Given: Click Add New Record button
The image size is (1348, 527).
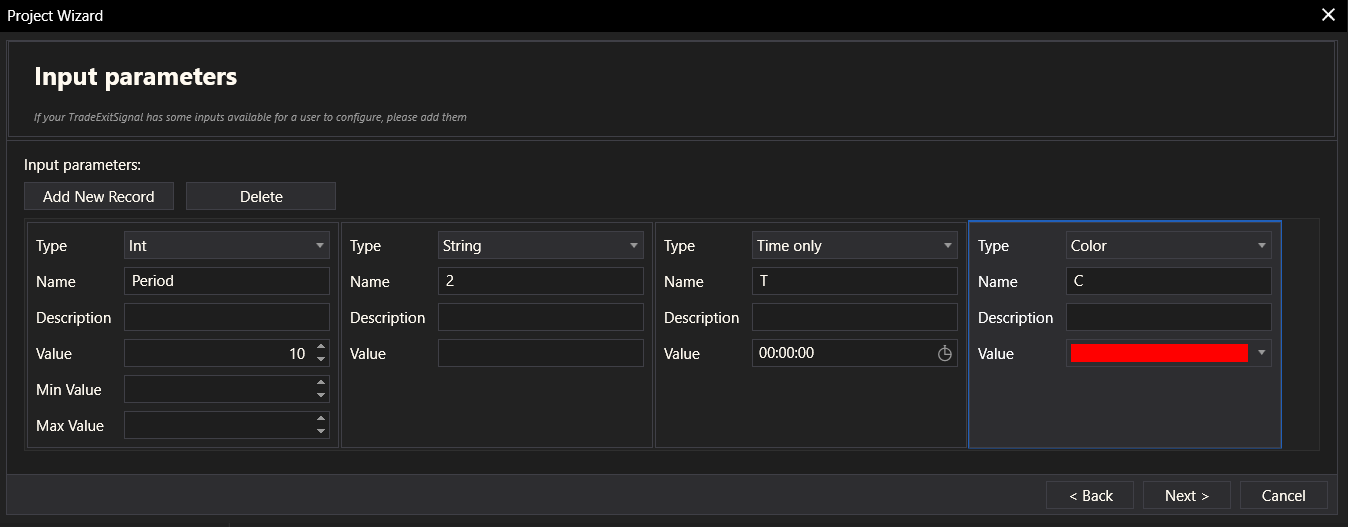Looking at the screenshot, I should pyautogui.click(x=99, y=196).
